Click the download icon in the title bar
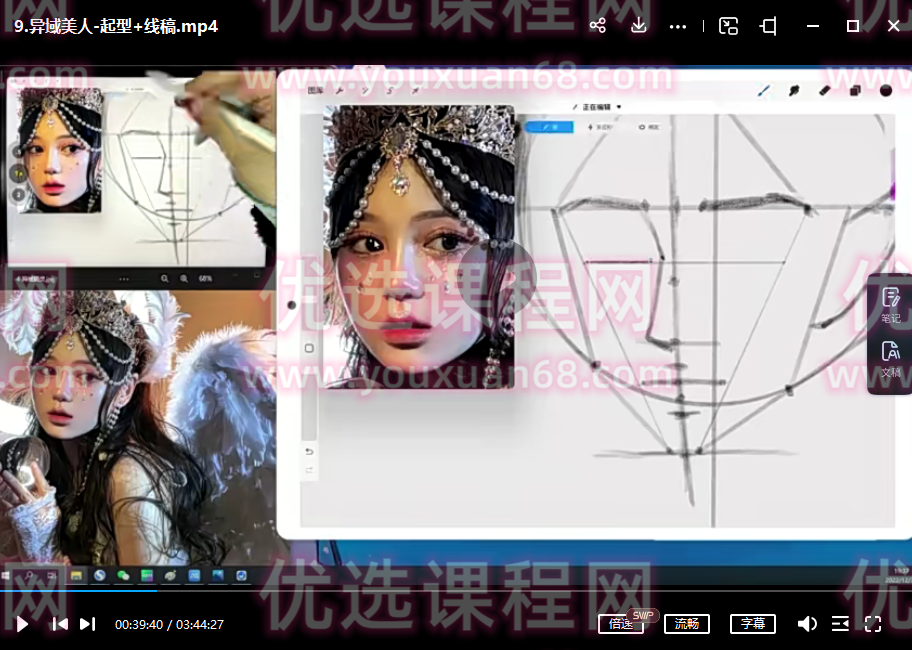The width and height of the screenshot is (912, 650). tap(638, 26)
